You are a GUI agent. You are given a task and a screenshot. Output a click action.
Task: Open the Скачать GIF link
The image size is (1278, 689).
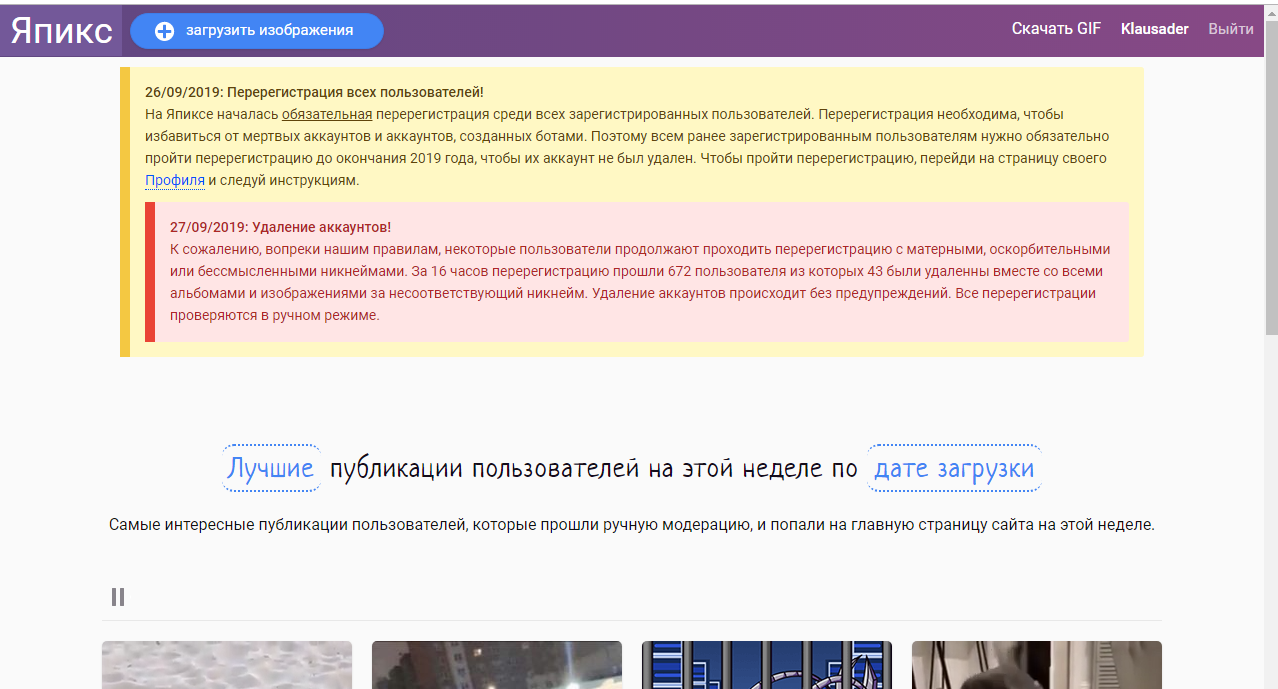click(1056, 29)
